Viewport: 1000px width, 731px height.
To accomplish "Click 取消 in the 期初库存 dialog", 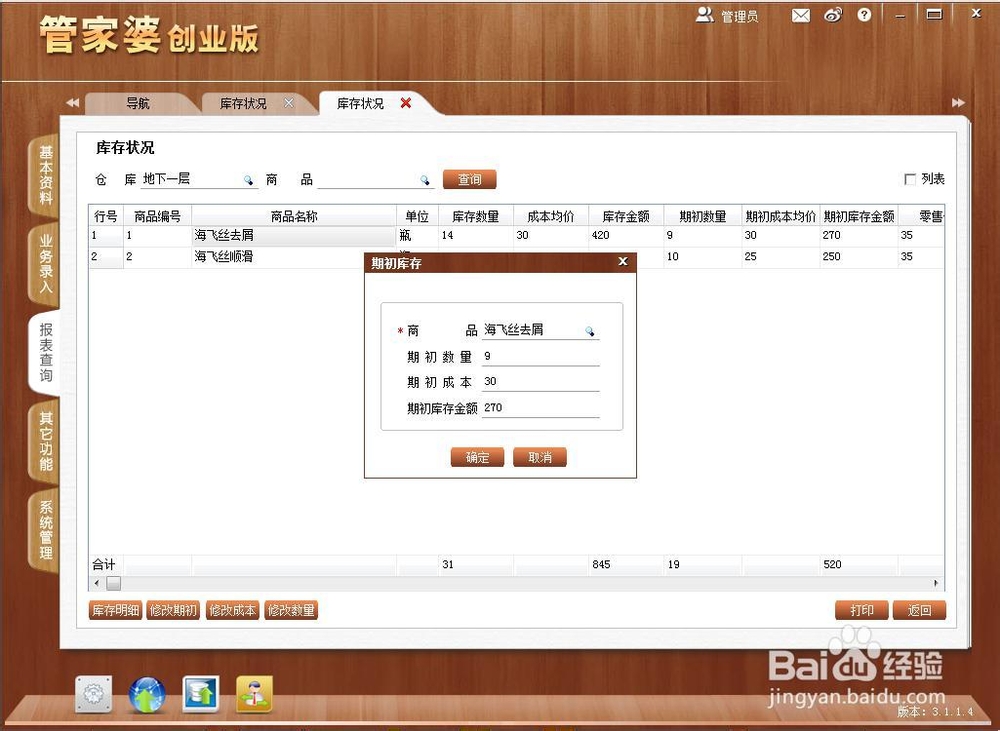I will [x=540, y=457].
